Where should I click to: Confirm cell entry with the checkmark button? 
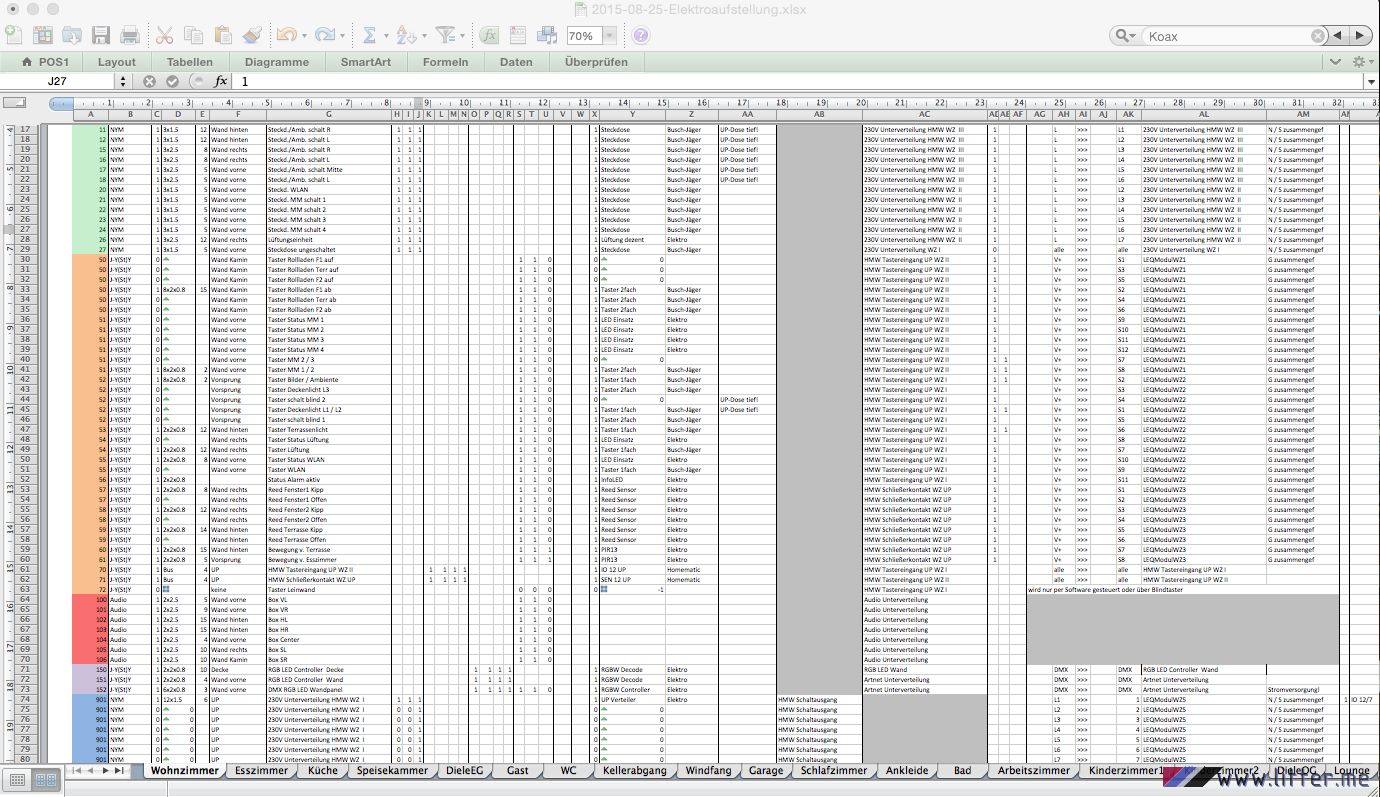173,81
